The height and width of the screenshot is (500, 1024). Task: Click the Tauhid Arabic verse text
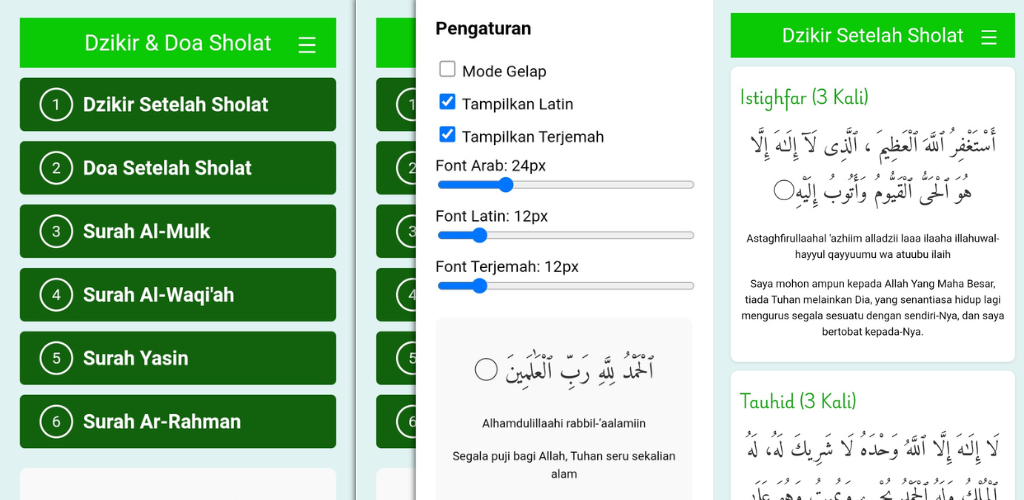click(872, 467)
